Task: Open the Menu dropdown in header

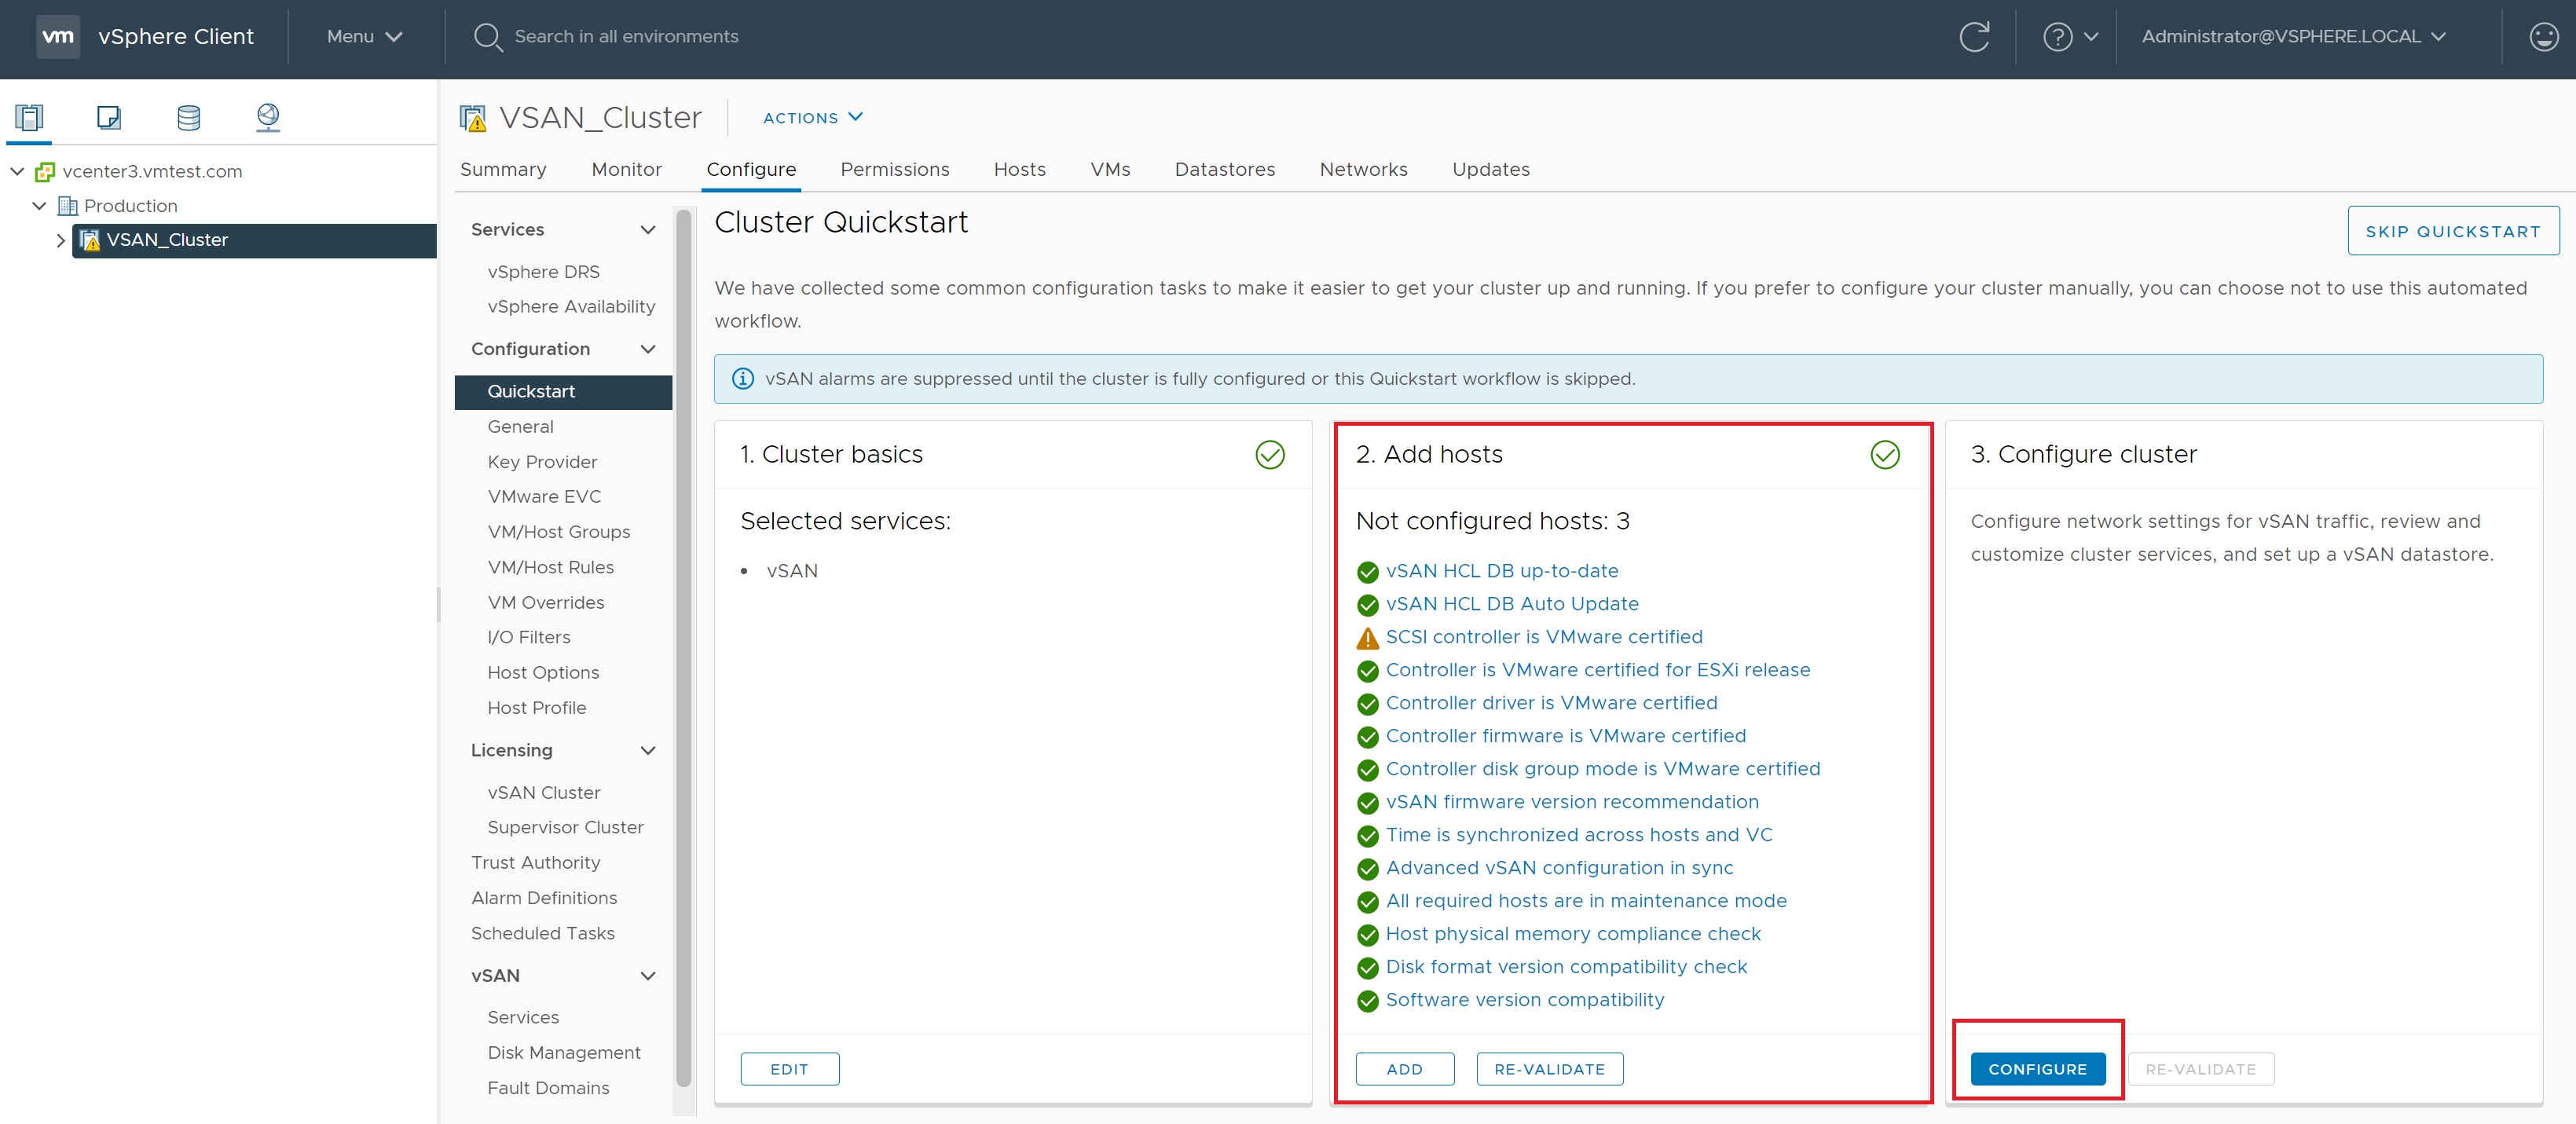Action: point(364,37)
